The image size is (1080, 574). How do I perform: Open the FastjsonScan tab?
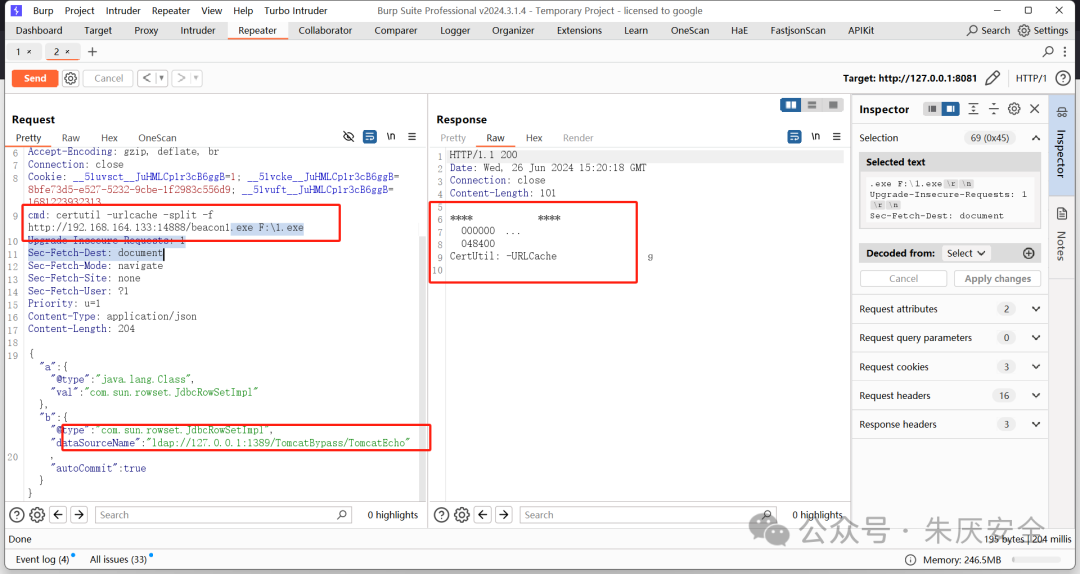coord(798,30)
